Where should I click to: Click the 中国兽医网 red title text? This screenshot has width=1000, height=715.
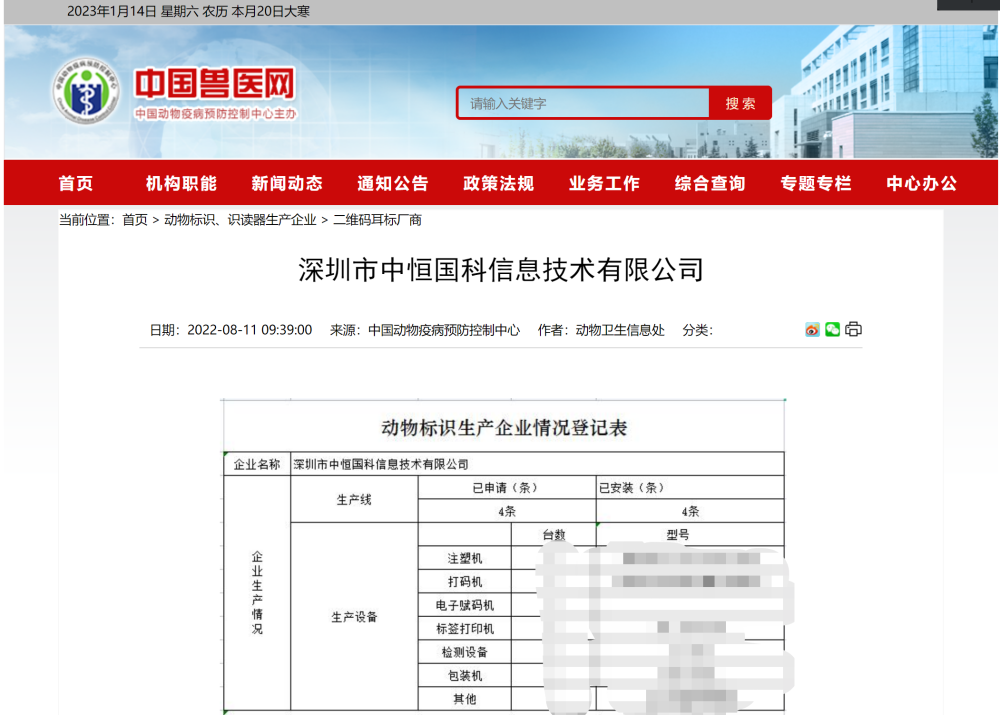(215, 84)
